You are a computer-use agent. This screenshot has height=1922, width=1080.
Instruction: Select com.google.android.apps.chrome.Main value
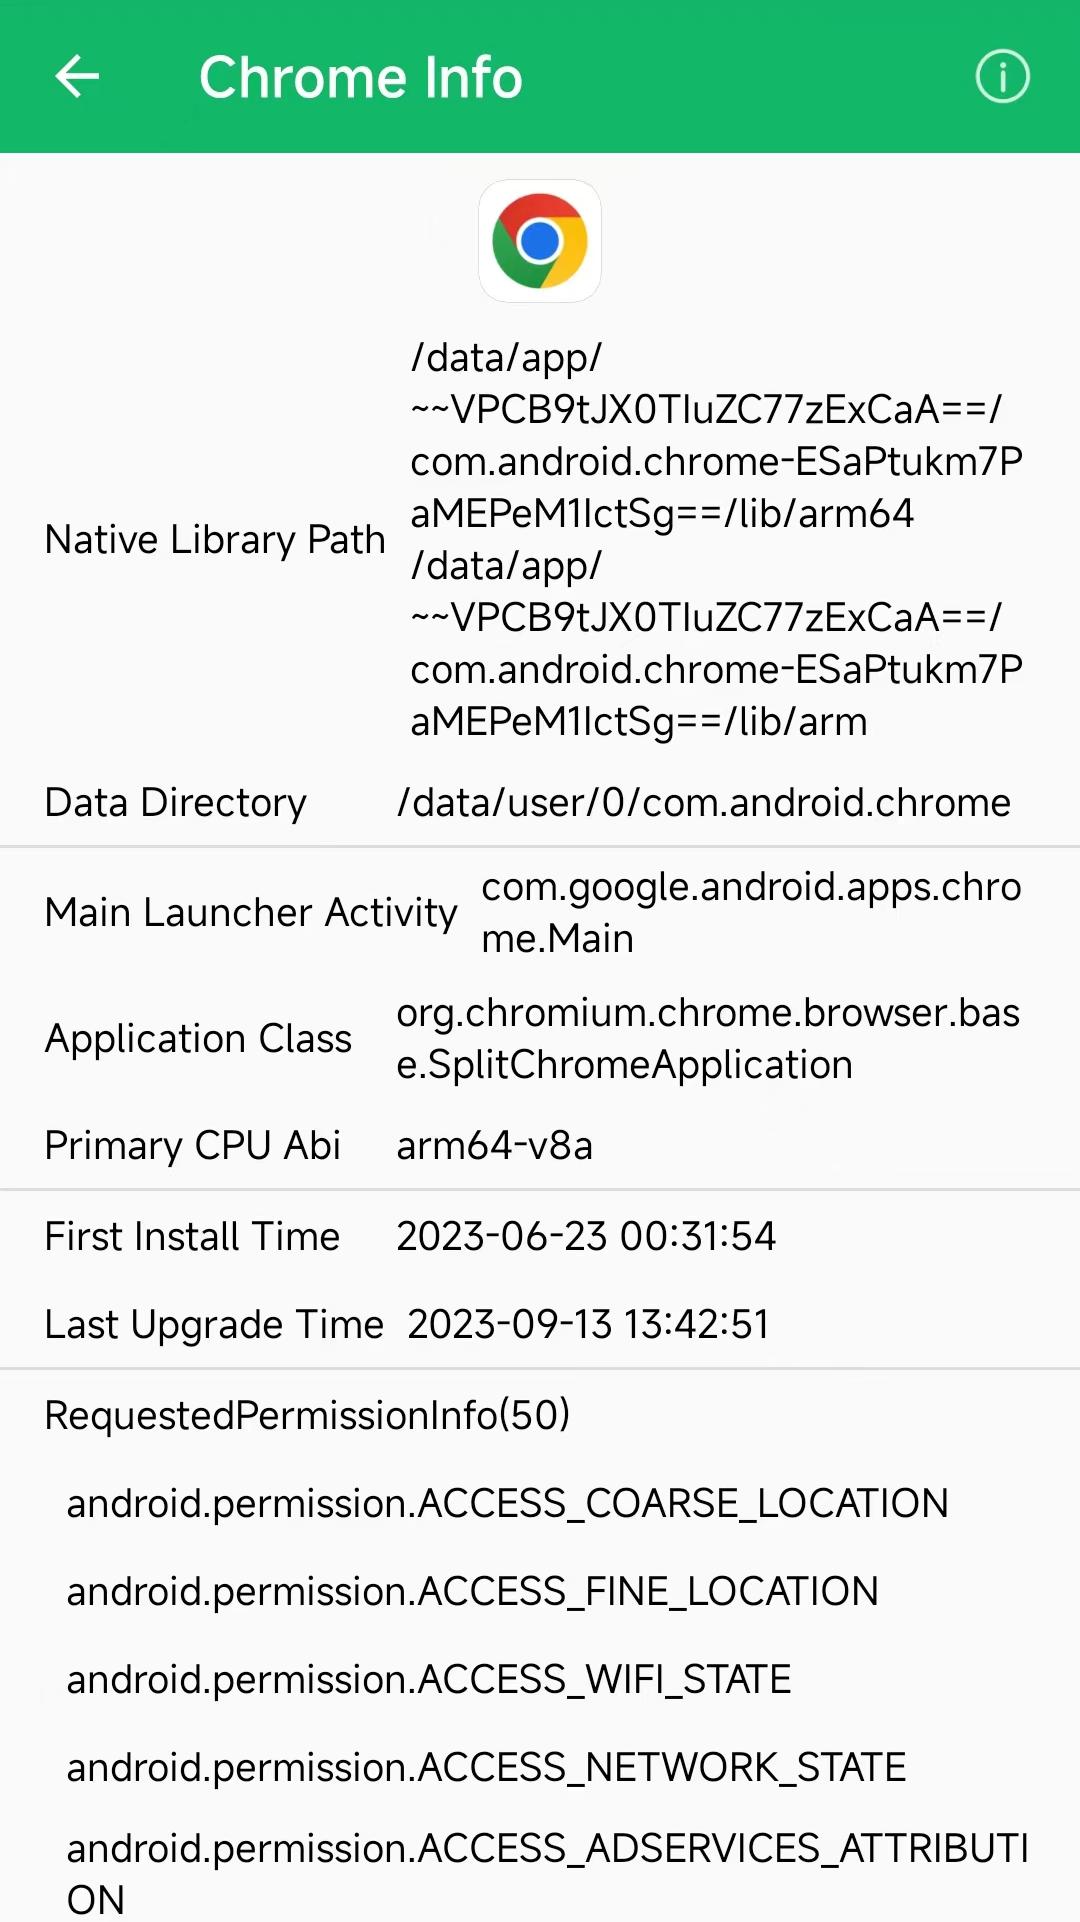click(x=751, y=913)
